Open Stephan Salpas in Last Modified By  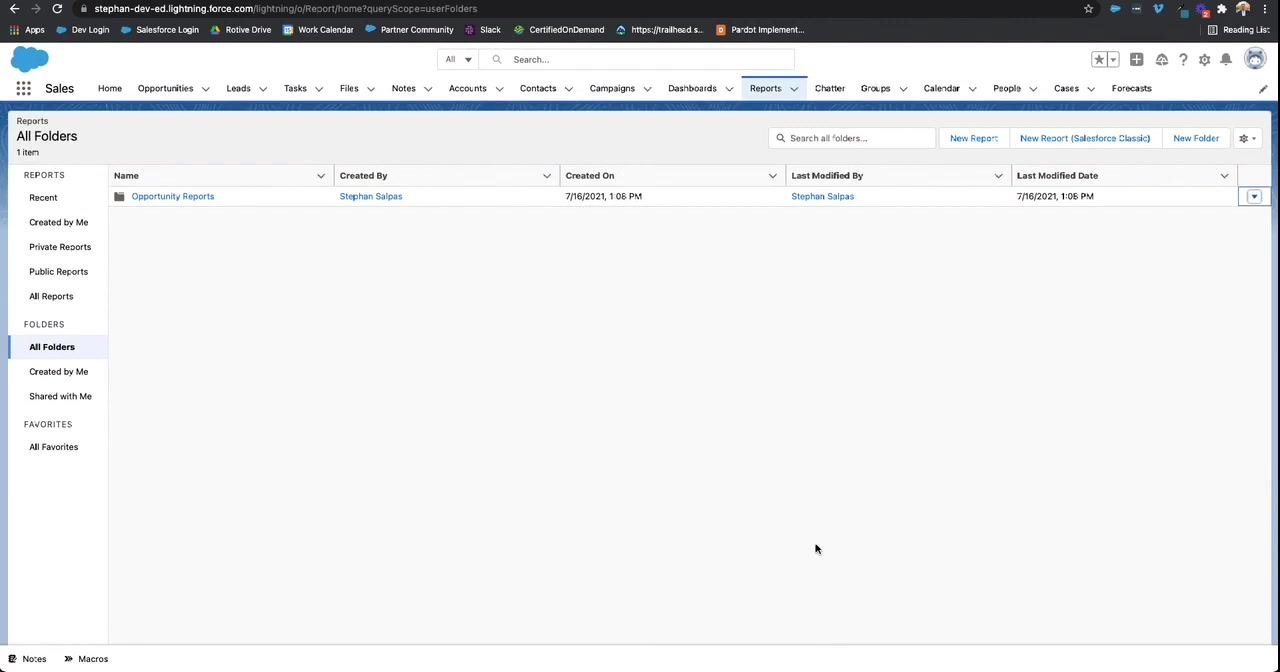coord(823,196)
